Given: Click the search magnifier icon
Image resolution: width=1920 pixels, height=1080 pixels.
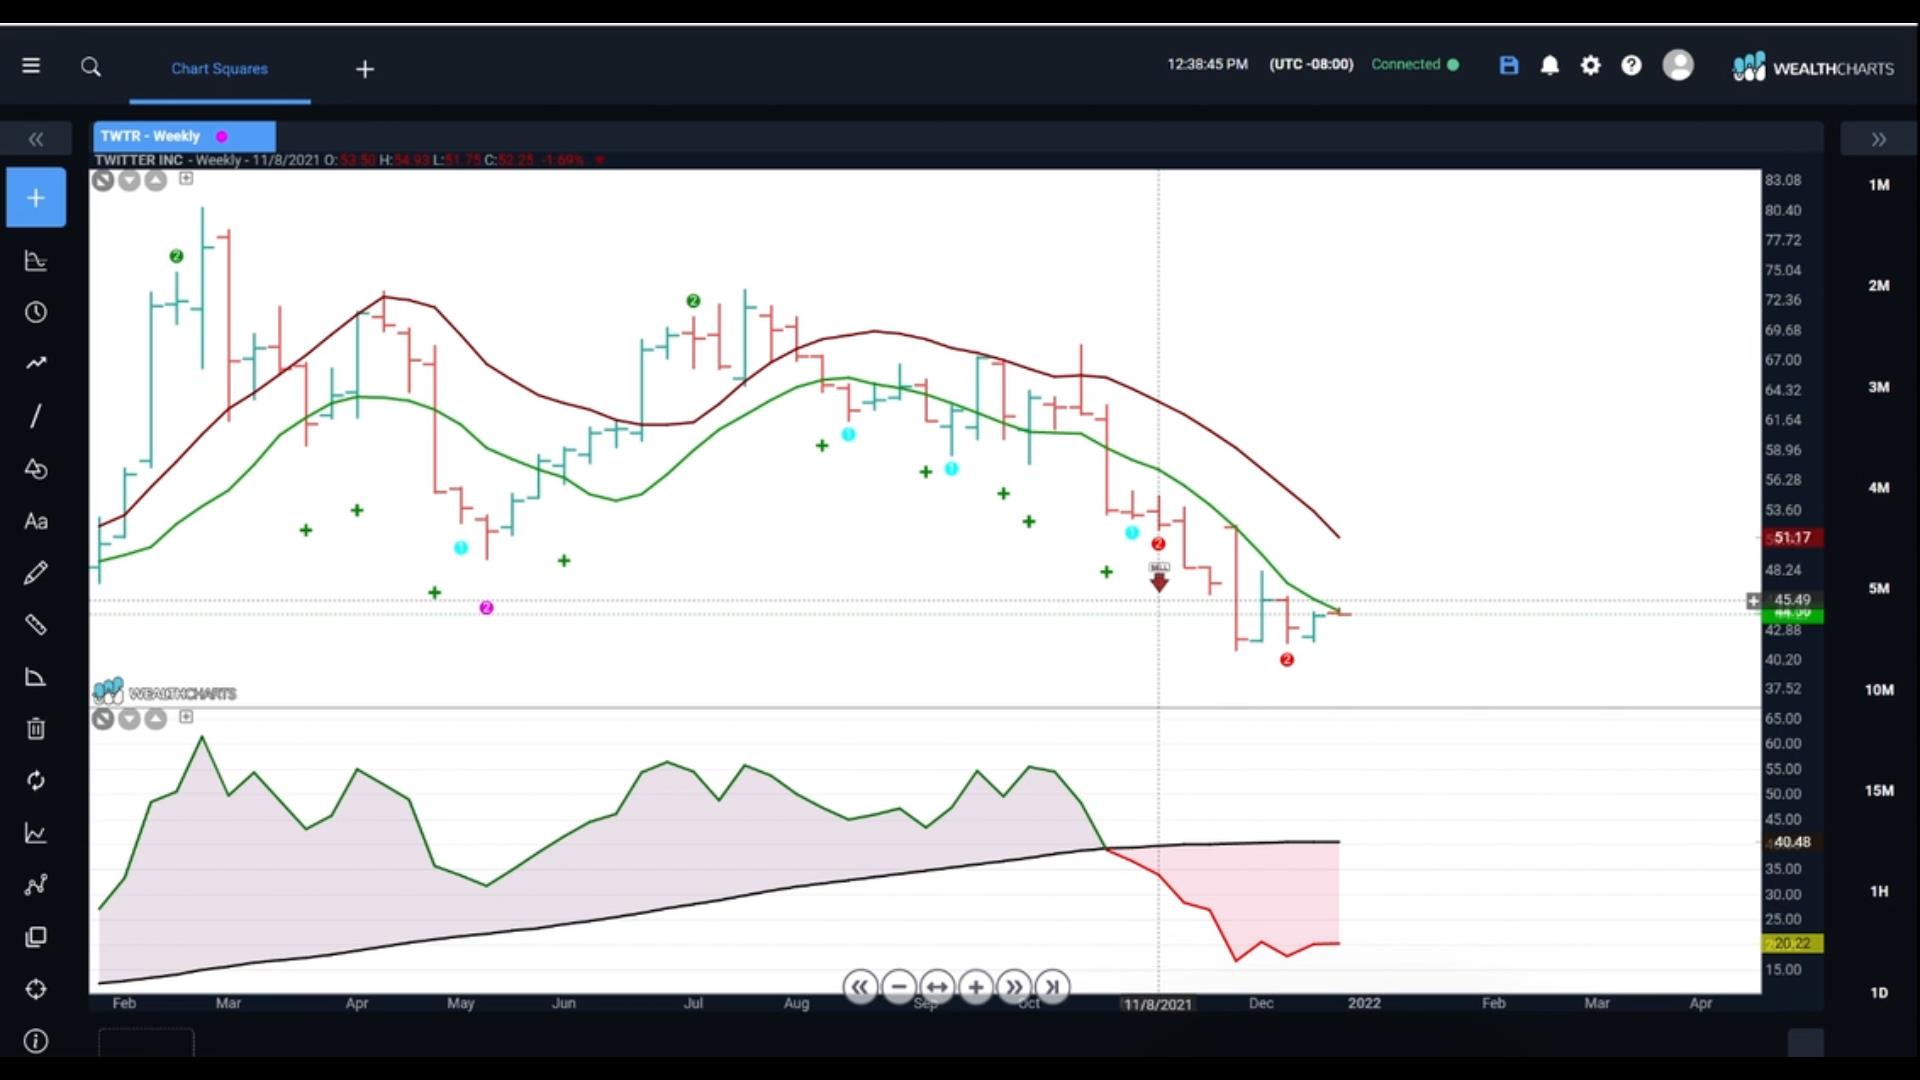Looking at the screenshot, I should (x=91, y=67).
